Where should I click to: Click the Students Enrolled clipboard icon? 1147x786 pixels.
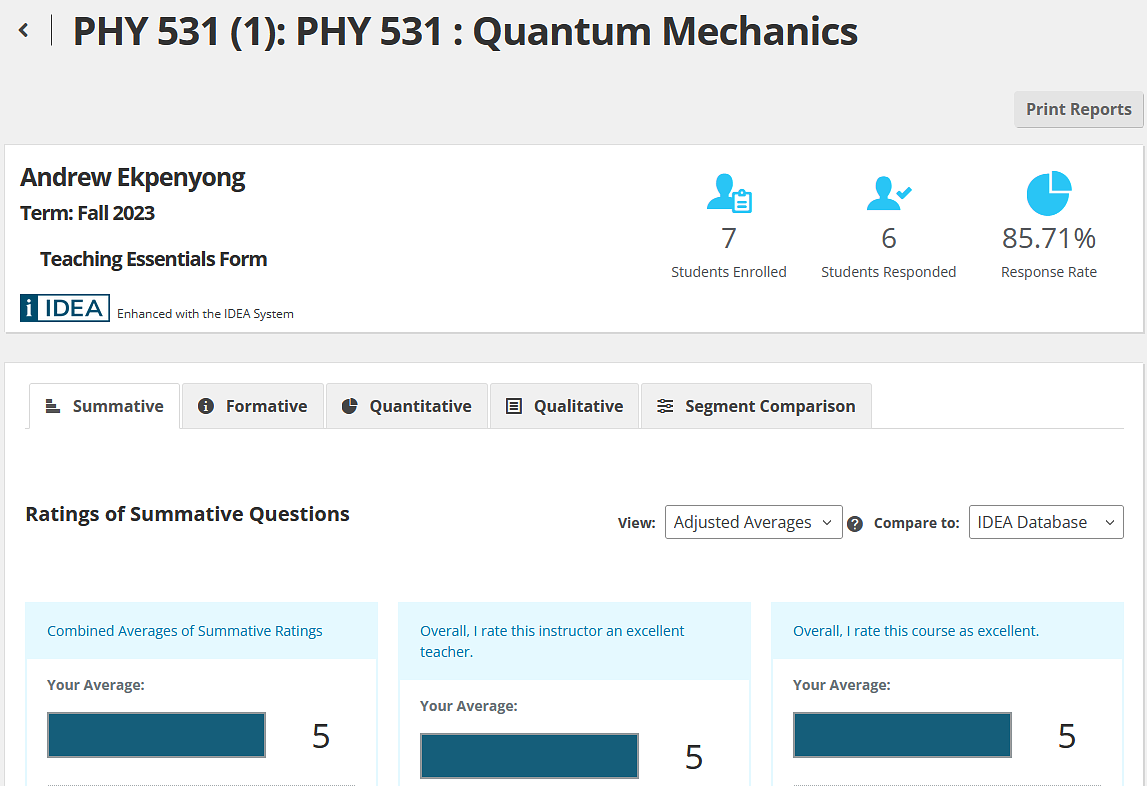[729, 193]
